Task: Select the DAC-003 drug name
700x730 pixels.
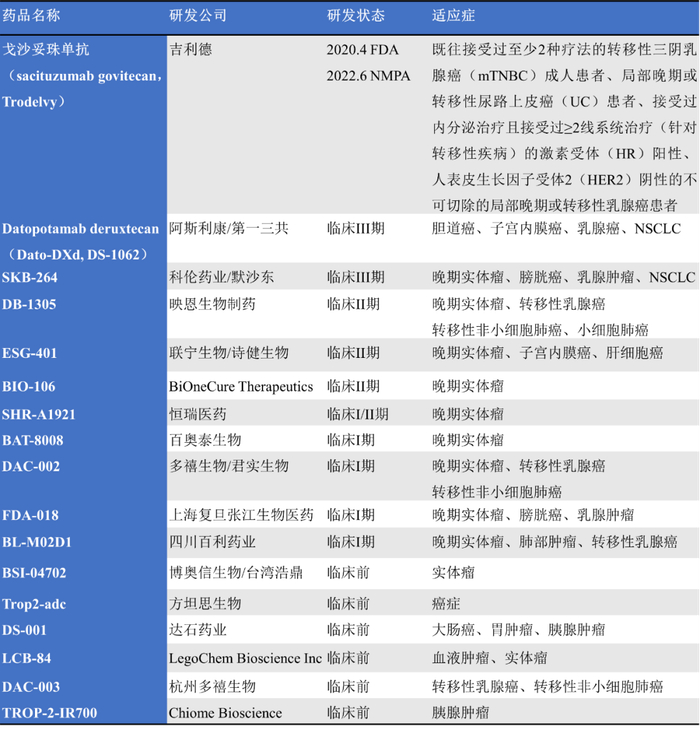Action: pyautogui.click(x=31, y=687)
